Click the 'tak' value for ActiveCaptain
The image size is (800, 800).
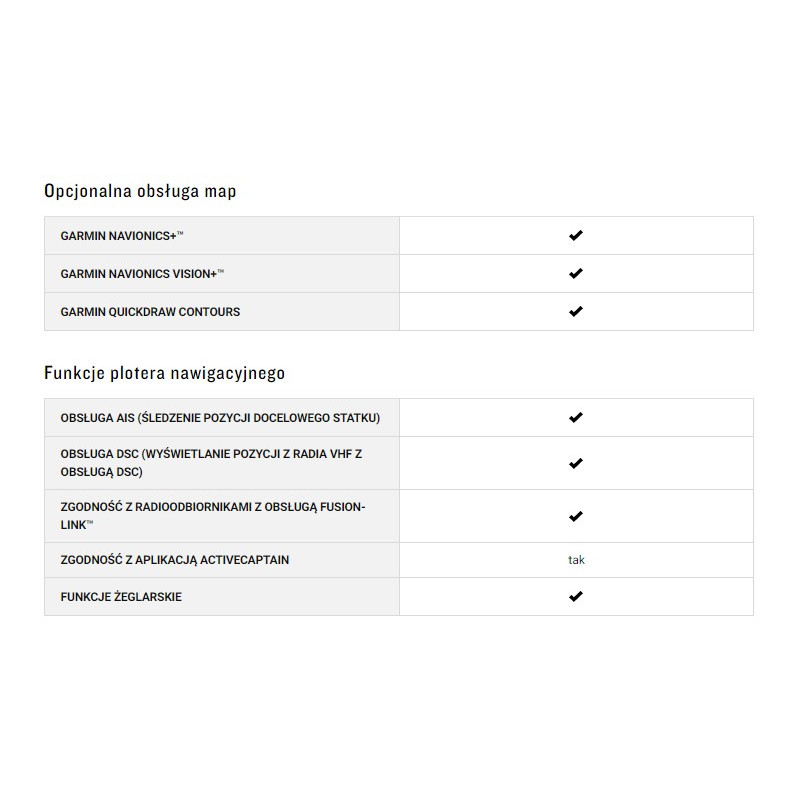576,560
